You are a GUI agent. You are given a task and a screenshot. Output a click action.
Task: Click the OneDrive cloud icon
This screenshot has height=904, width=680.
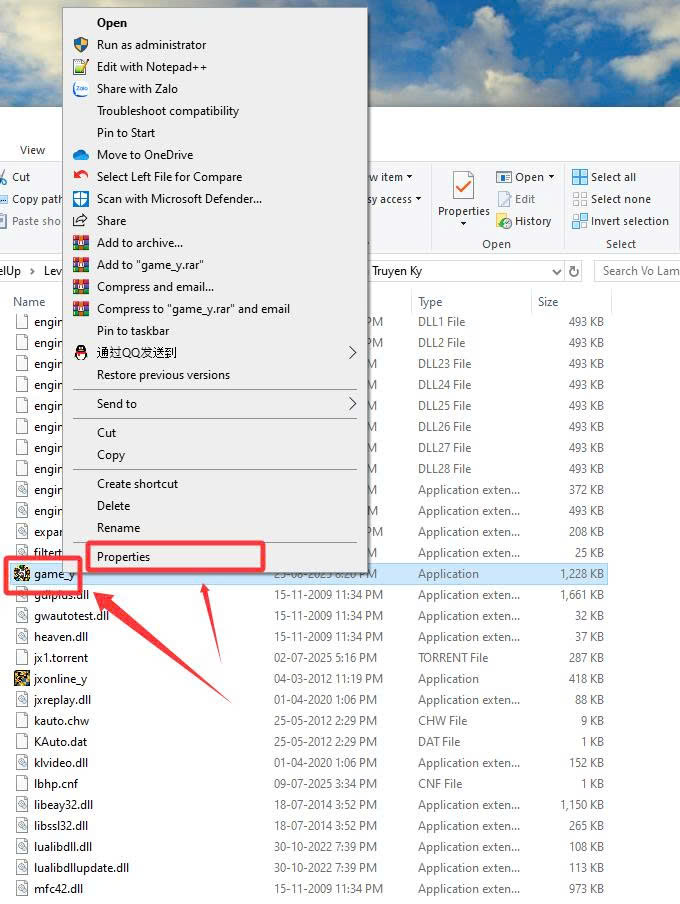pyautogui.click(x=81, y=155)
